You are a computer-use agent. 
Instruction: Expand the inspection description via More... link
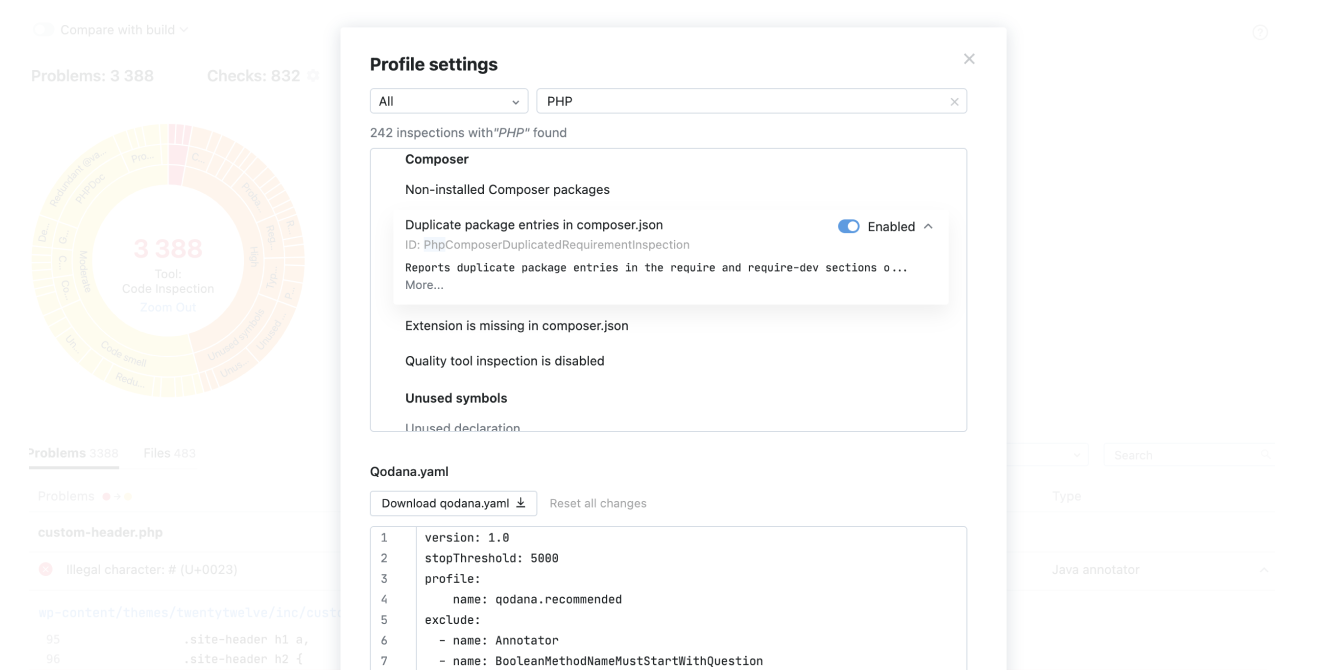423,284
